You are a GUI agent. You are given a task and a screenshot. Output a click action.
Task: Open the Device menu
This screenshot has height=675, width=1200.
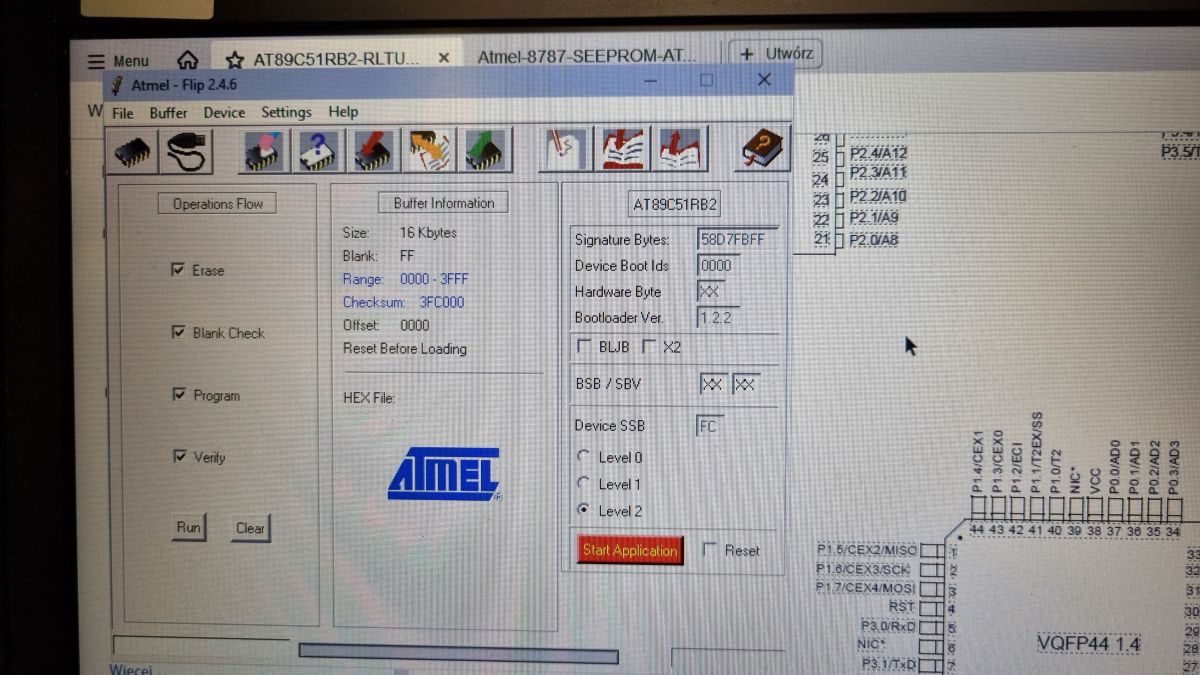click(224, 112)
